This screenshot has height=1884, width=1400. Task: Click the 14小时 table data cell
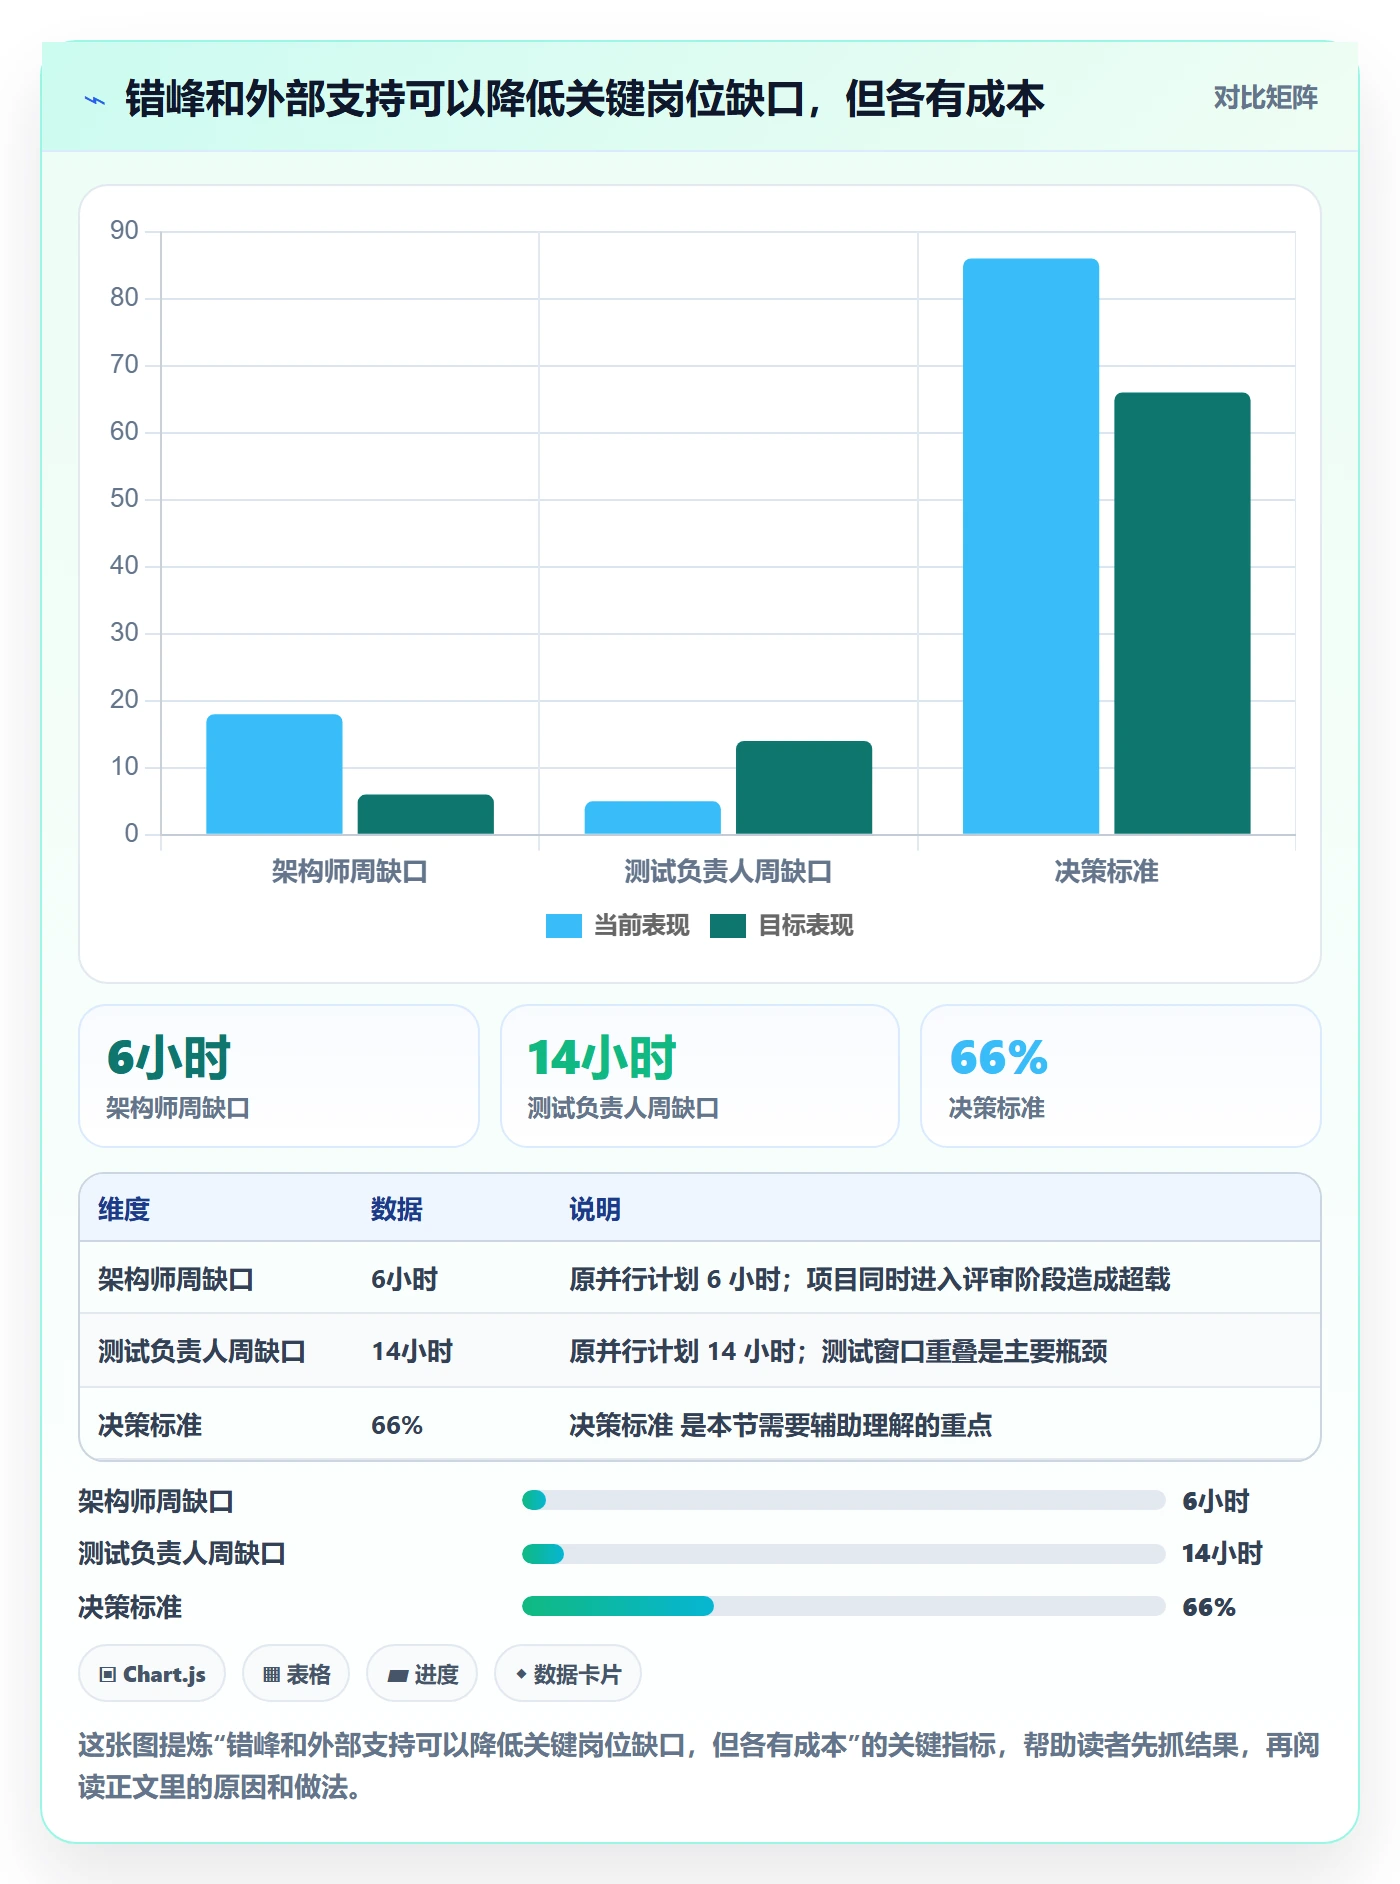tap(412, 1352)
